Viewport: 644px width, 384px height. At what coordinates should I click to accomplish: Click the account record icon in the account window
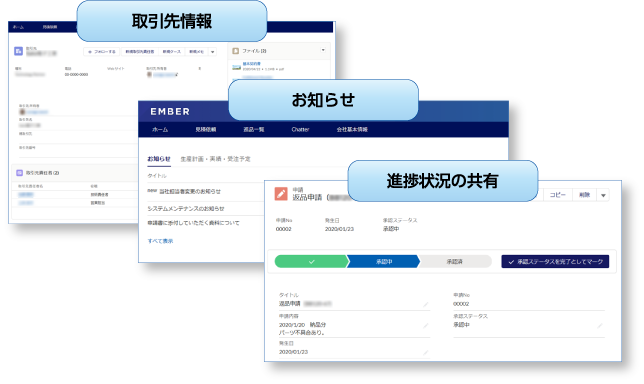click(x=18, y=51)
